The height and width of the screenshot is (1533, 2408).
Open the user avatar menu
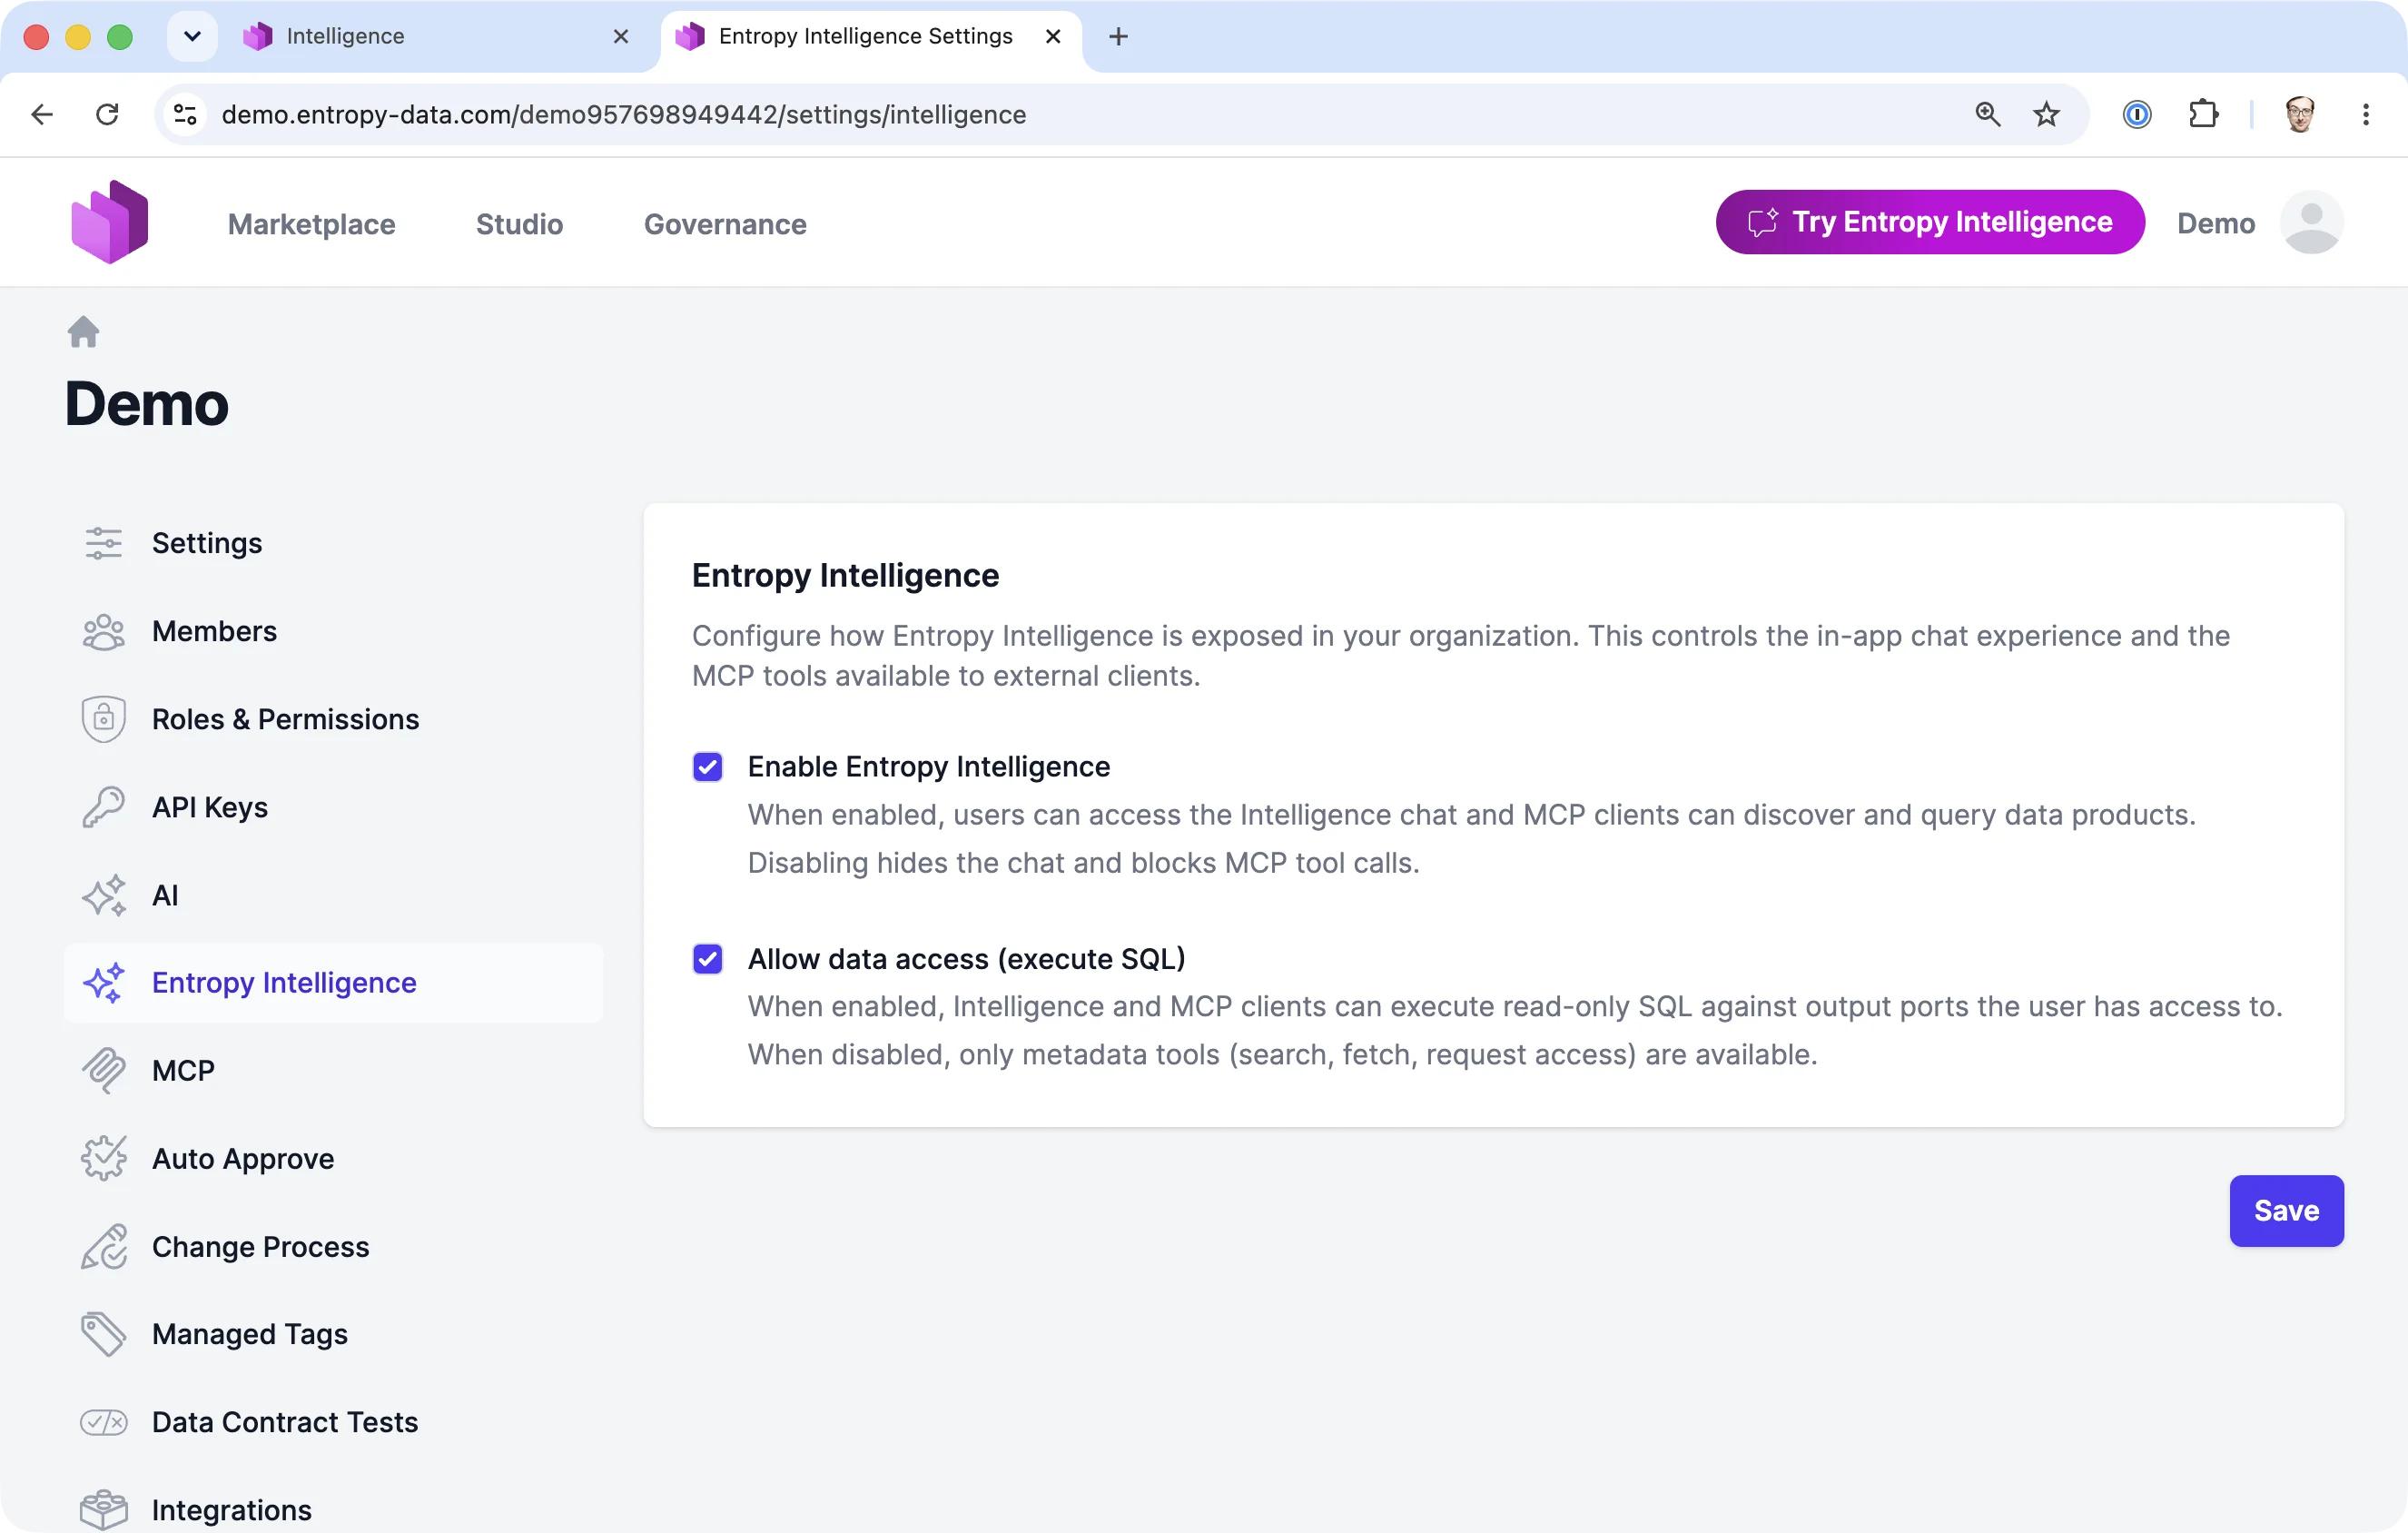pyautogui.click(x=2311, y=222)
